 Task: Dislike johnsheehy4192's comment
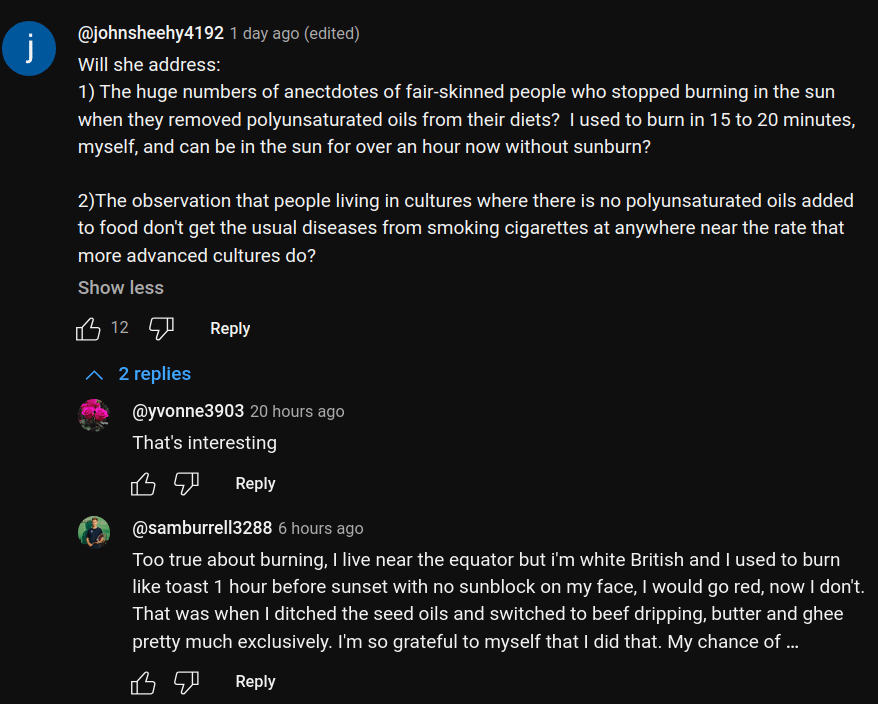click(x=161, y=328)
